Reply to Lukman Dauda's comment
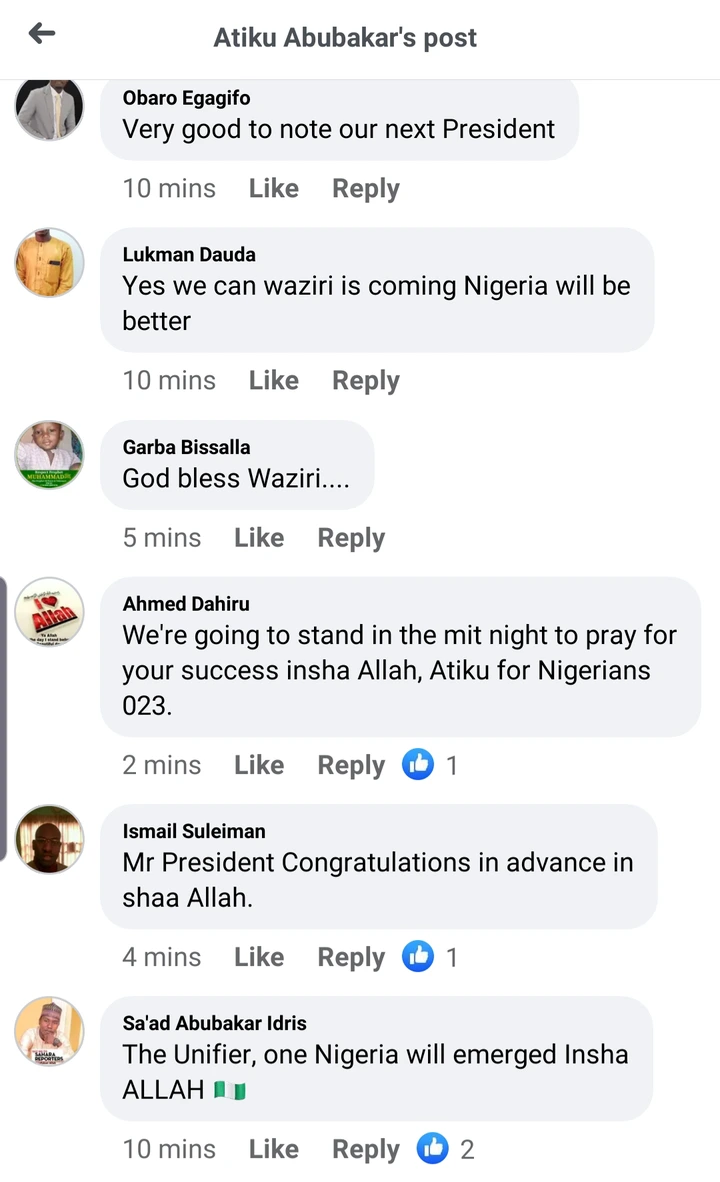Viewport: 720px width, 1182px height. click(366, 380)
